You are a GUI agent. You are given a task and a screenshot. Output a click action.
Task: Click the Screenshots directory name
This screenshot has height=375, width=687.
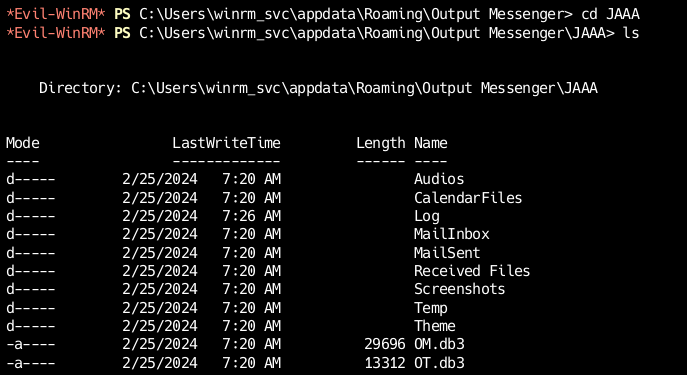coord(460,289)
